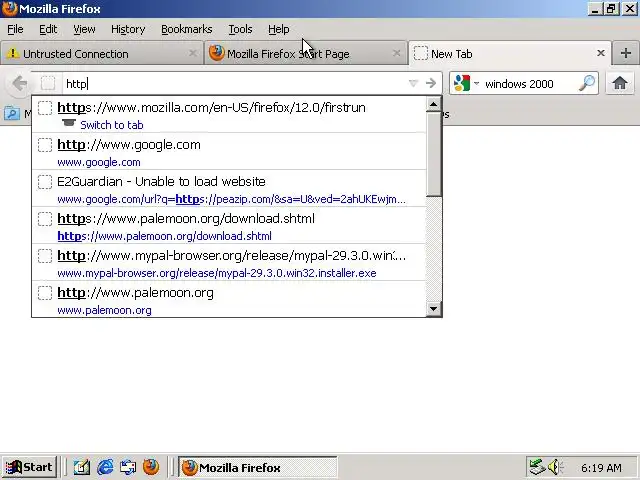The height and width of the screenshot is (480, 640).
Task: Click Mozilla Firefox taskbar button
Action: coord(258,467)
